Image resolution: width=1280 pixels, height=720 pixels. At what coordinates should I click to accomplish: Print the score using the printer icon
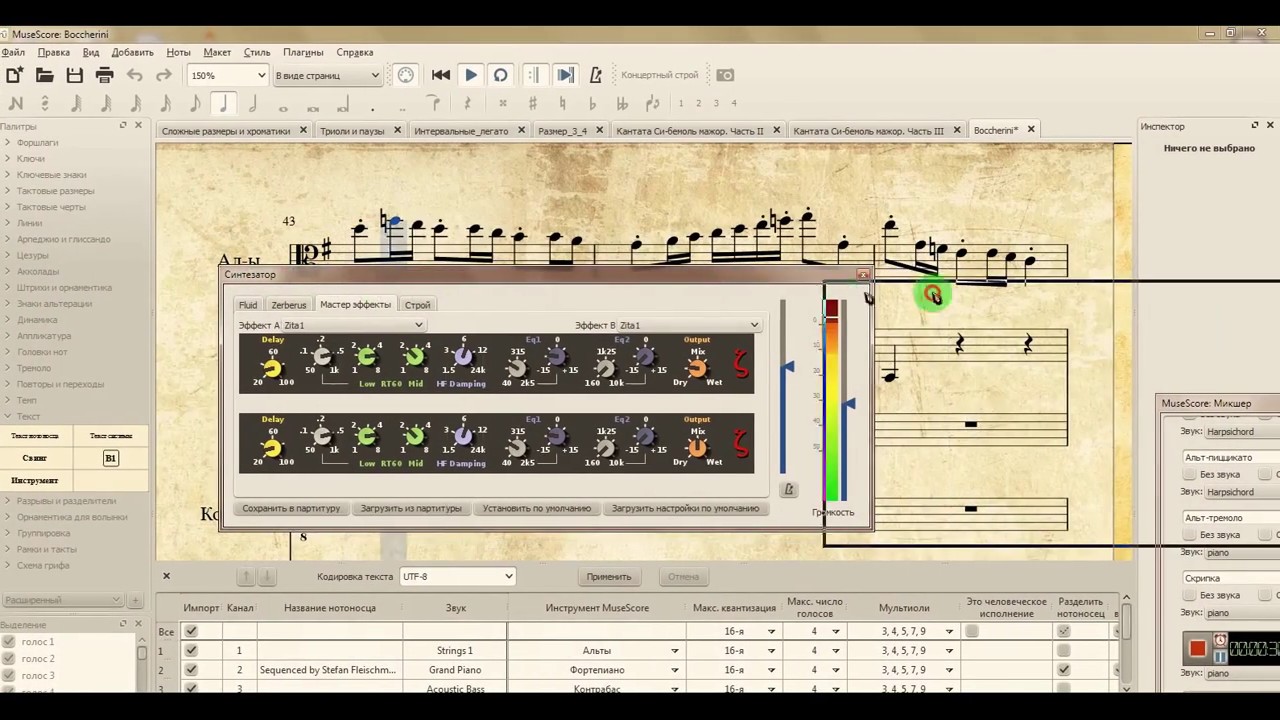point(104,75)
